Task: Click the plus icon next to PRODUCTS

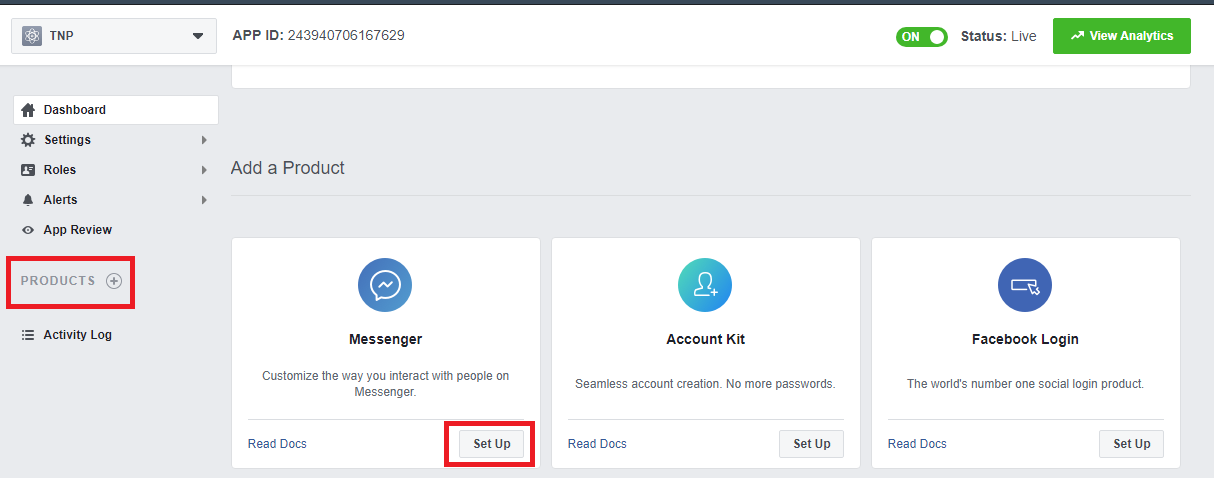Action: click(114, 281)
